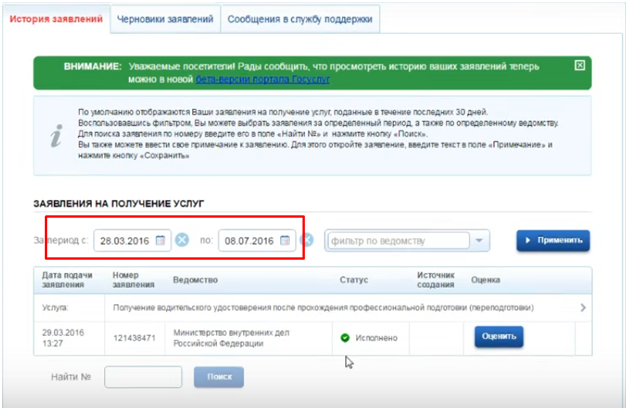The height and width of the screenshot is (410, 628).
Task: Click into the Найти № input field
Action: [143, 377]
